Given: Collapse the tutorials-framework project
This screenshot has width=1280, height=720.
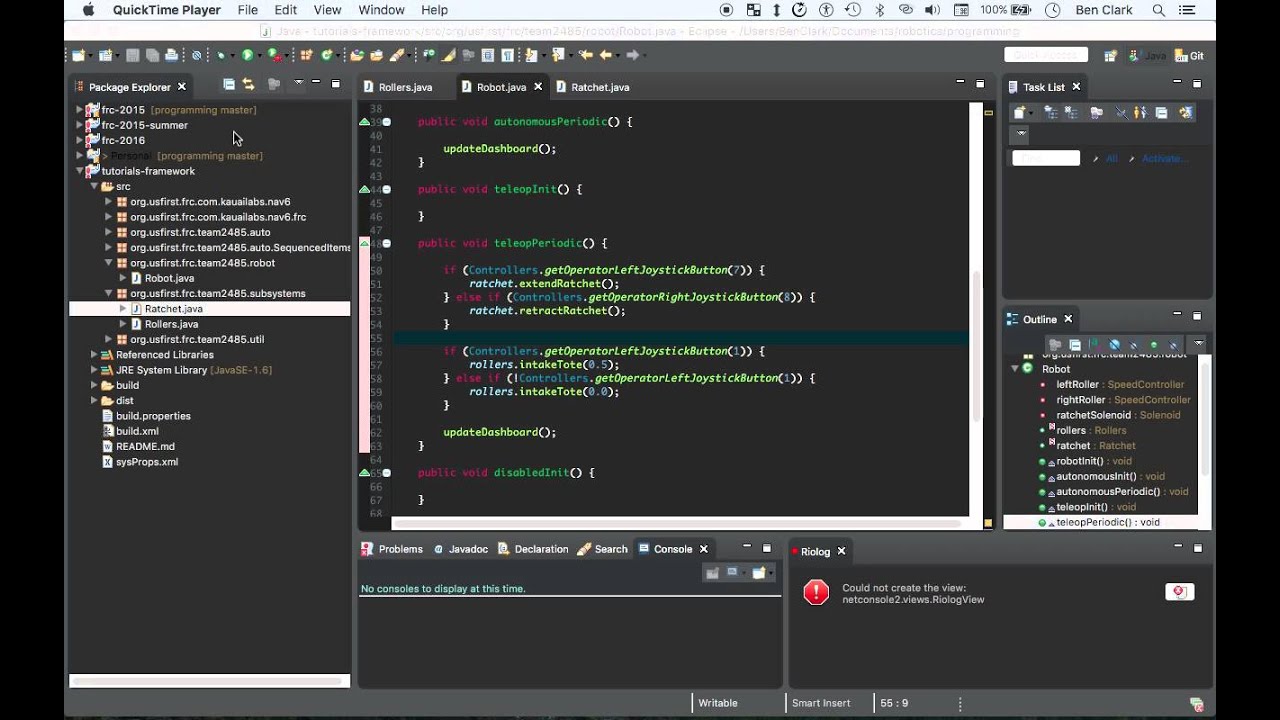Looking at the screenshot, I should coord(80,171).
